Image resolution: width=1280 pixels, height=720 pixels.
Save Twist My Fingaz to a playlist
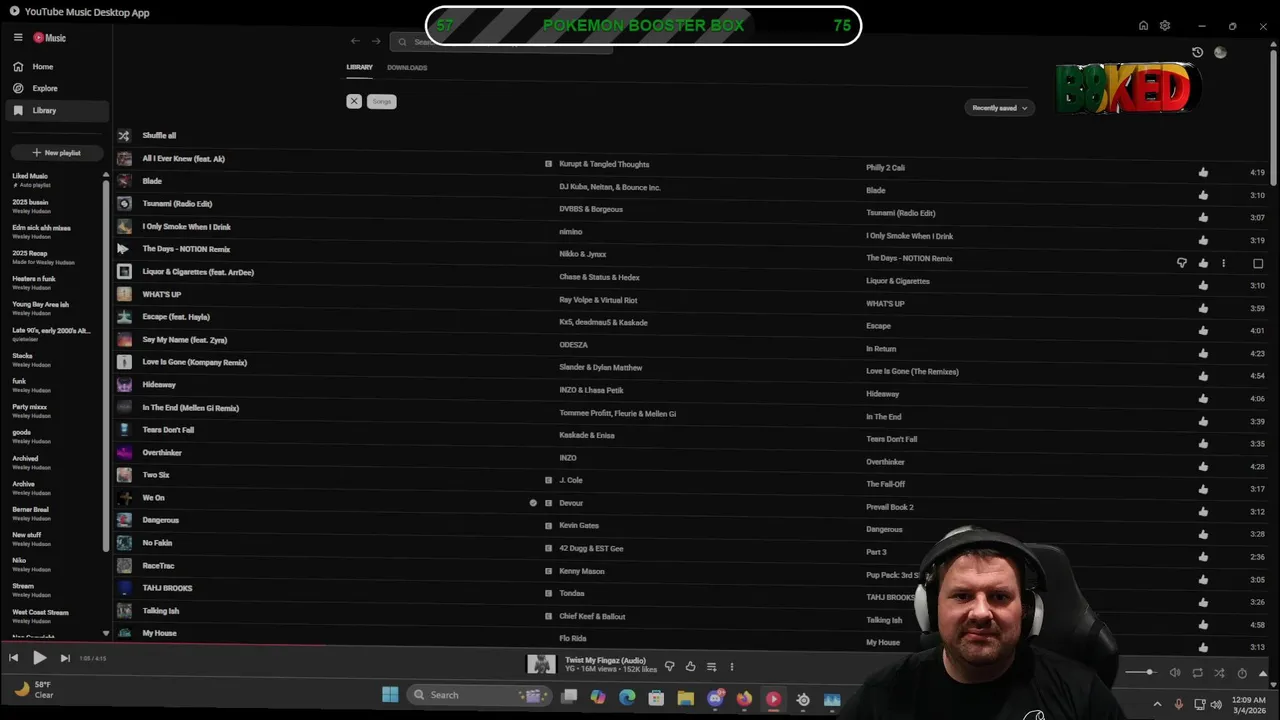(711, 666)
